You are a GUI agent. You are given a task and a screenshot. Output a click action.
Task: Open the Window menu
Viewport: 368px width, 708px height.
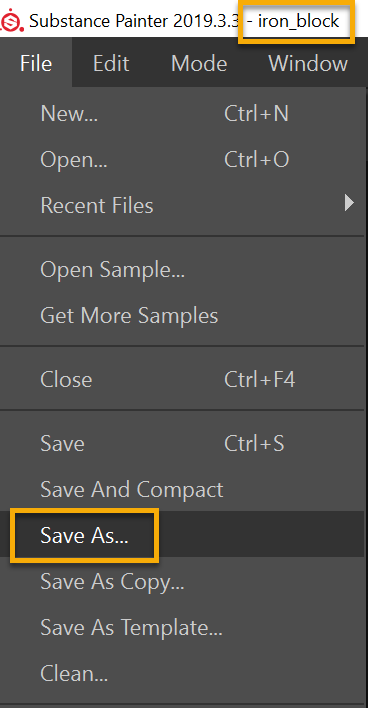click(x=308, y=64)
